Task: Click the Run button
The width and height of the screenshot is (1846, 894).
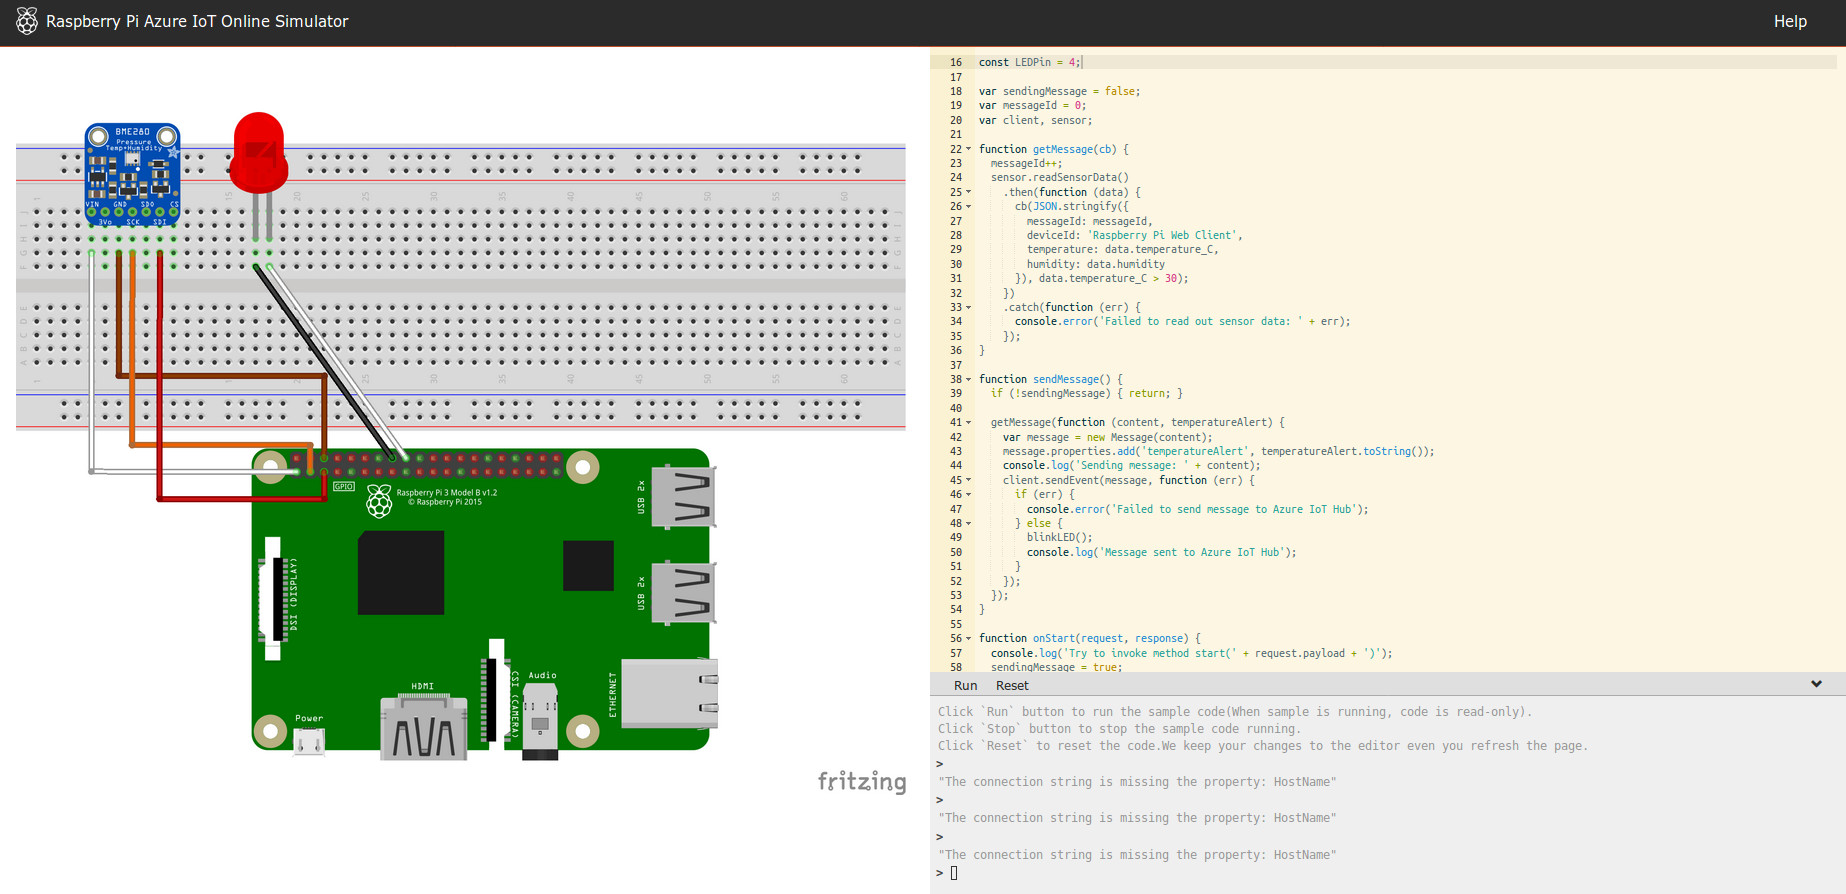Action: coord(965,686)
